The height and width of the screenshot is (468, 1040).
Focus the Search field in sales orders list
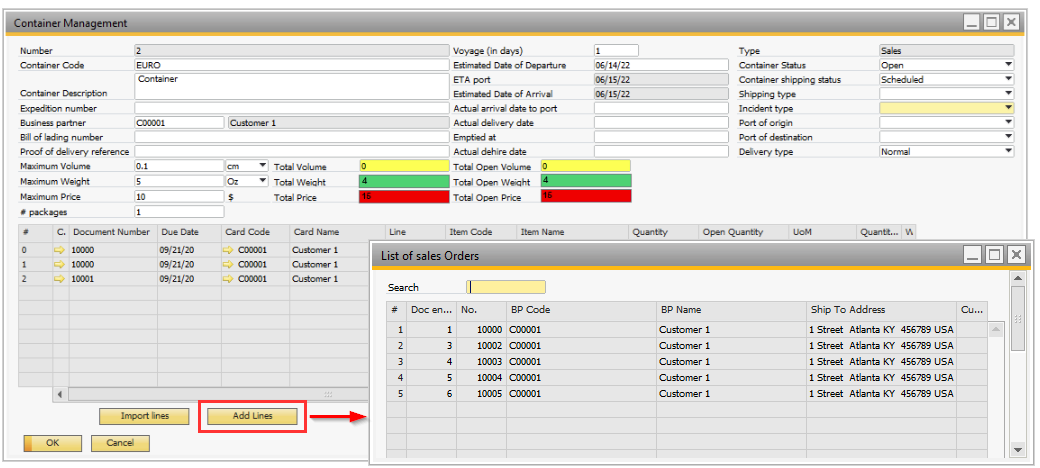[x=506, y=287]
